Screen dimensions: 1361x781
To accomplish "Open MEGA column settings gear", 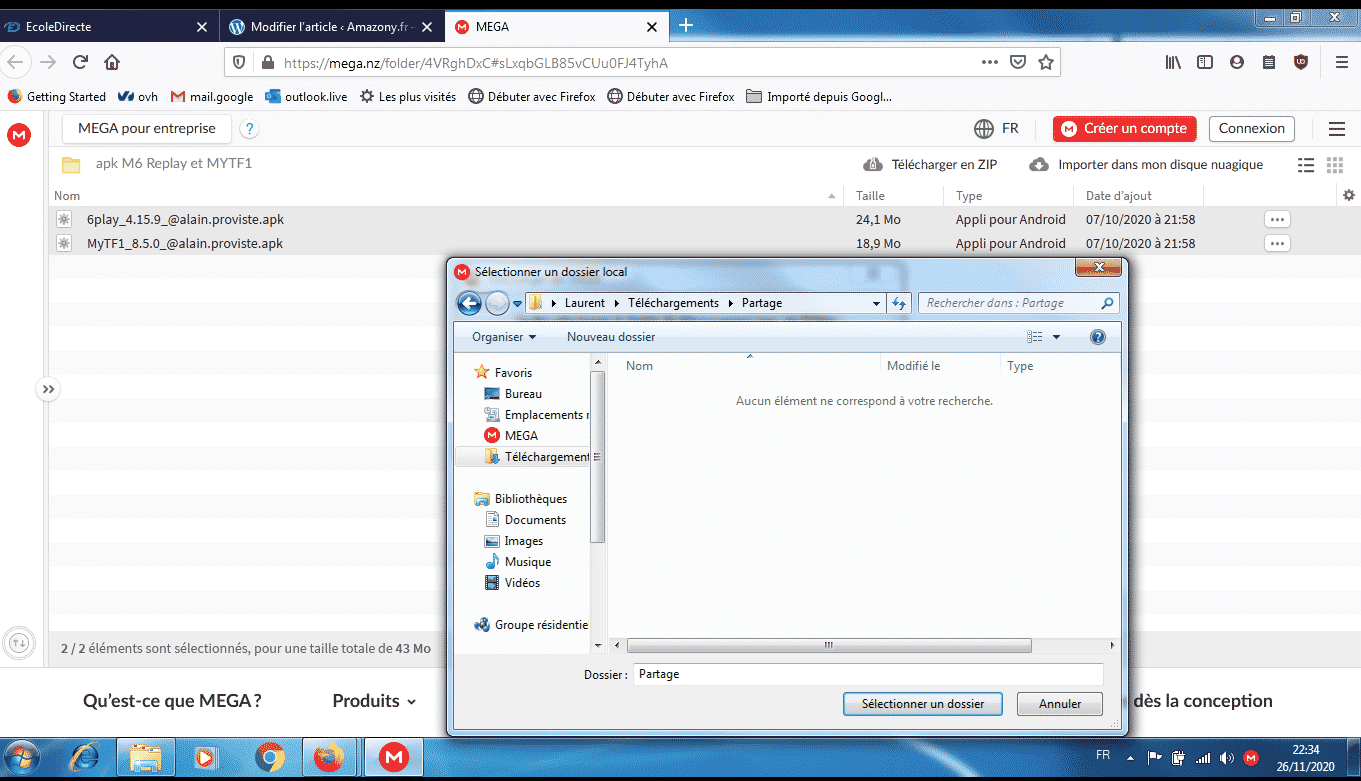I will [1349, 195].
